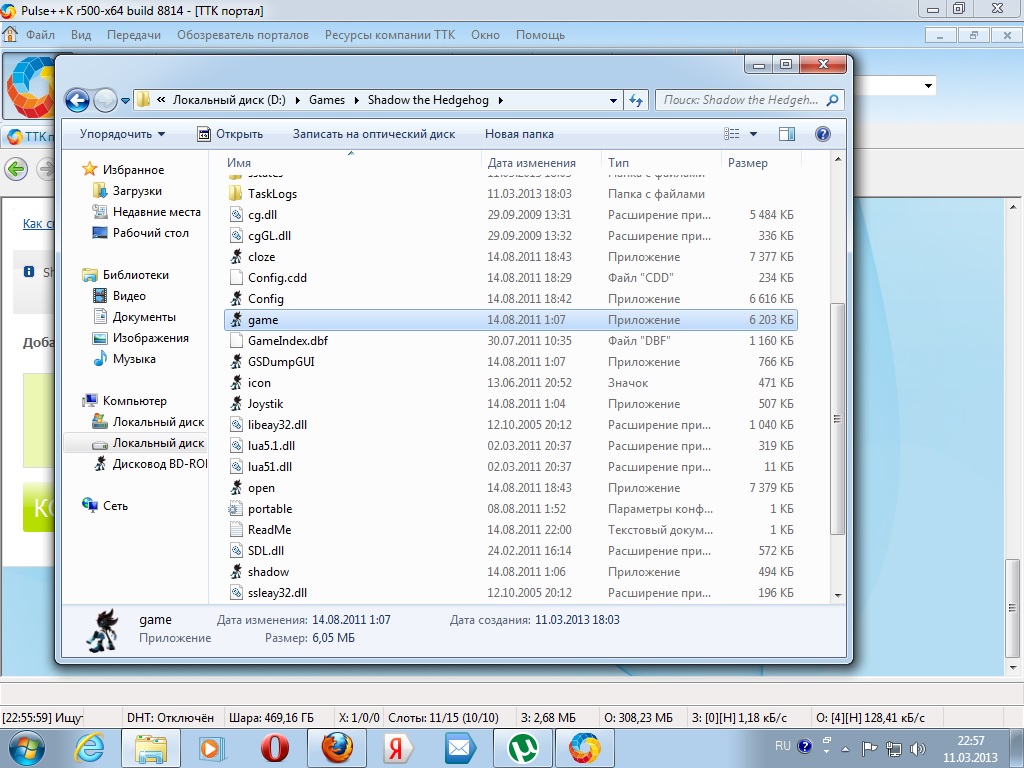Open the Передачи menu
The image size is (1024, 768).
click(x=134, y=35)
